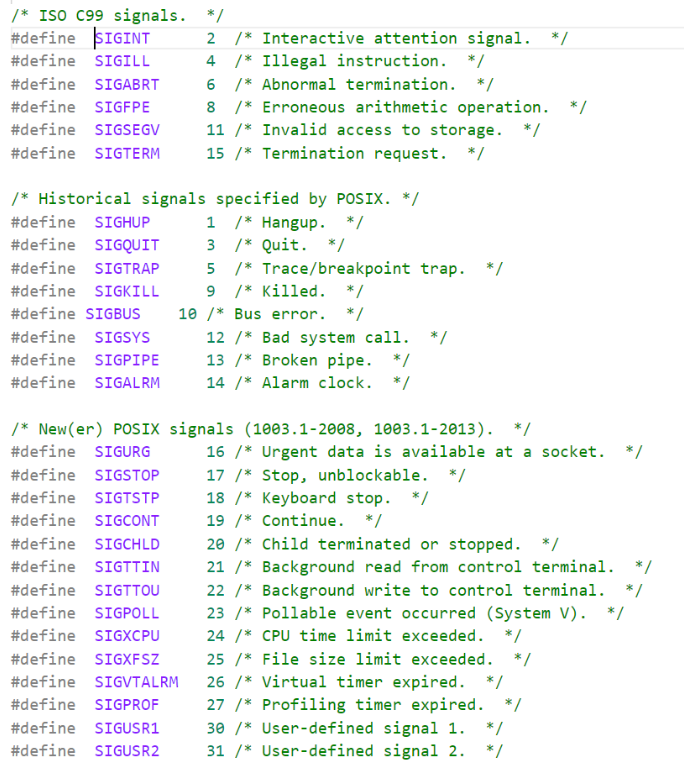Click on SIGSYS macro name
Screen dimensions: 684x766
122,338
